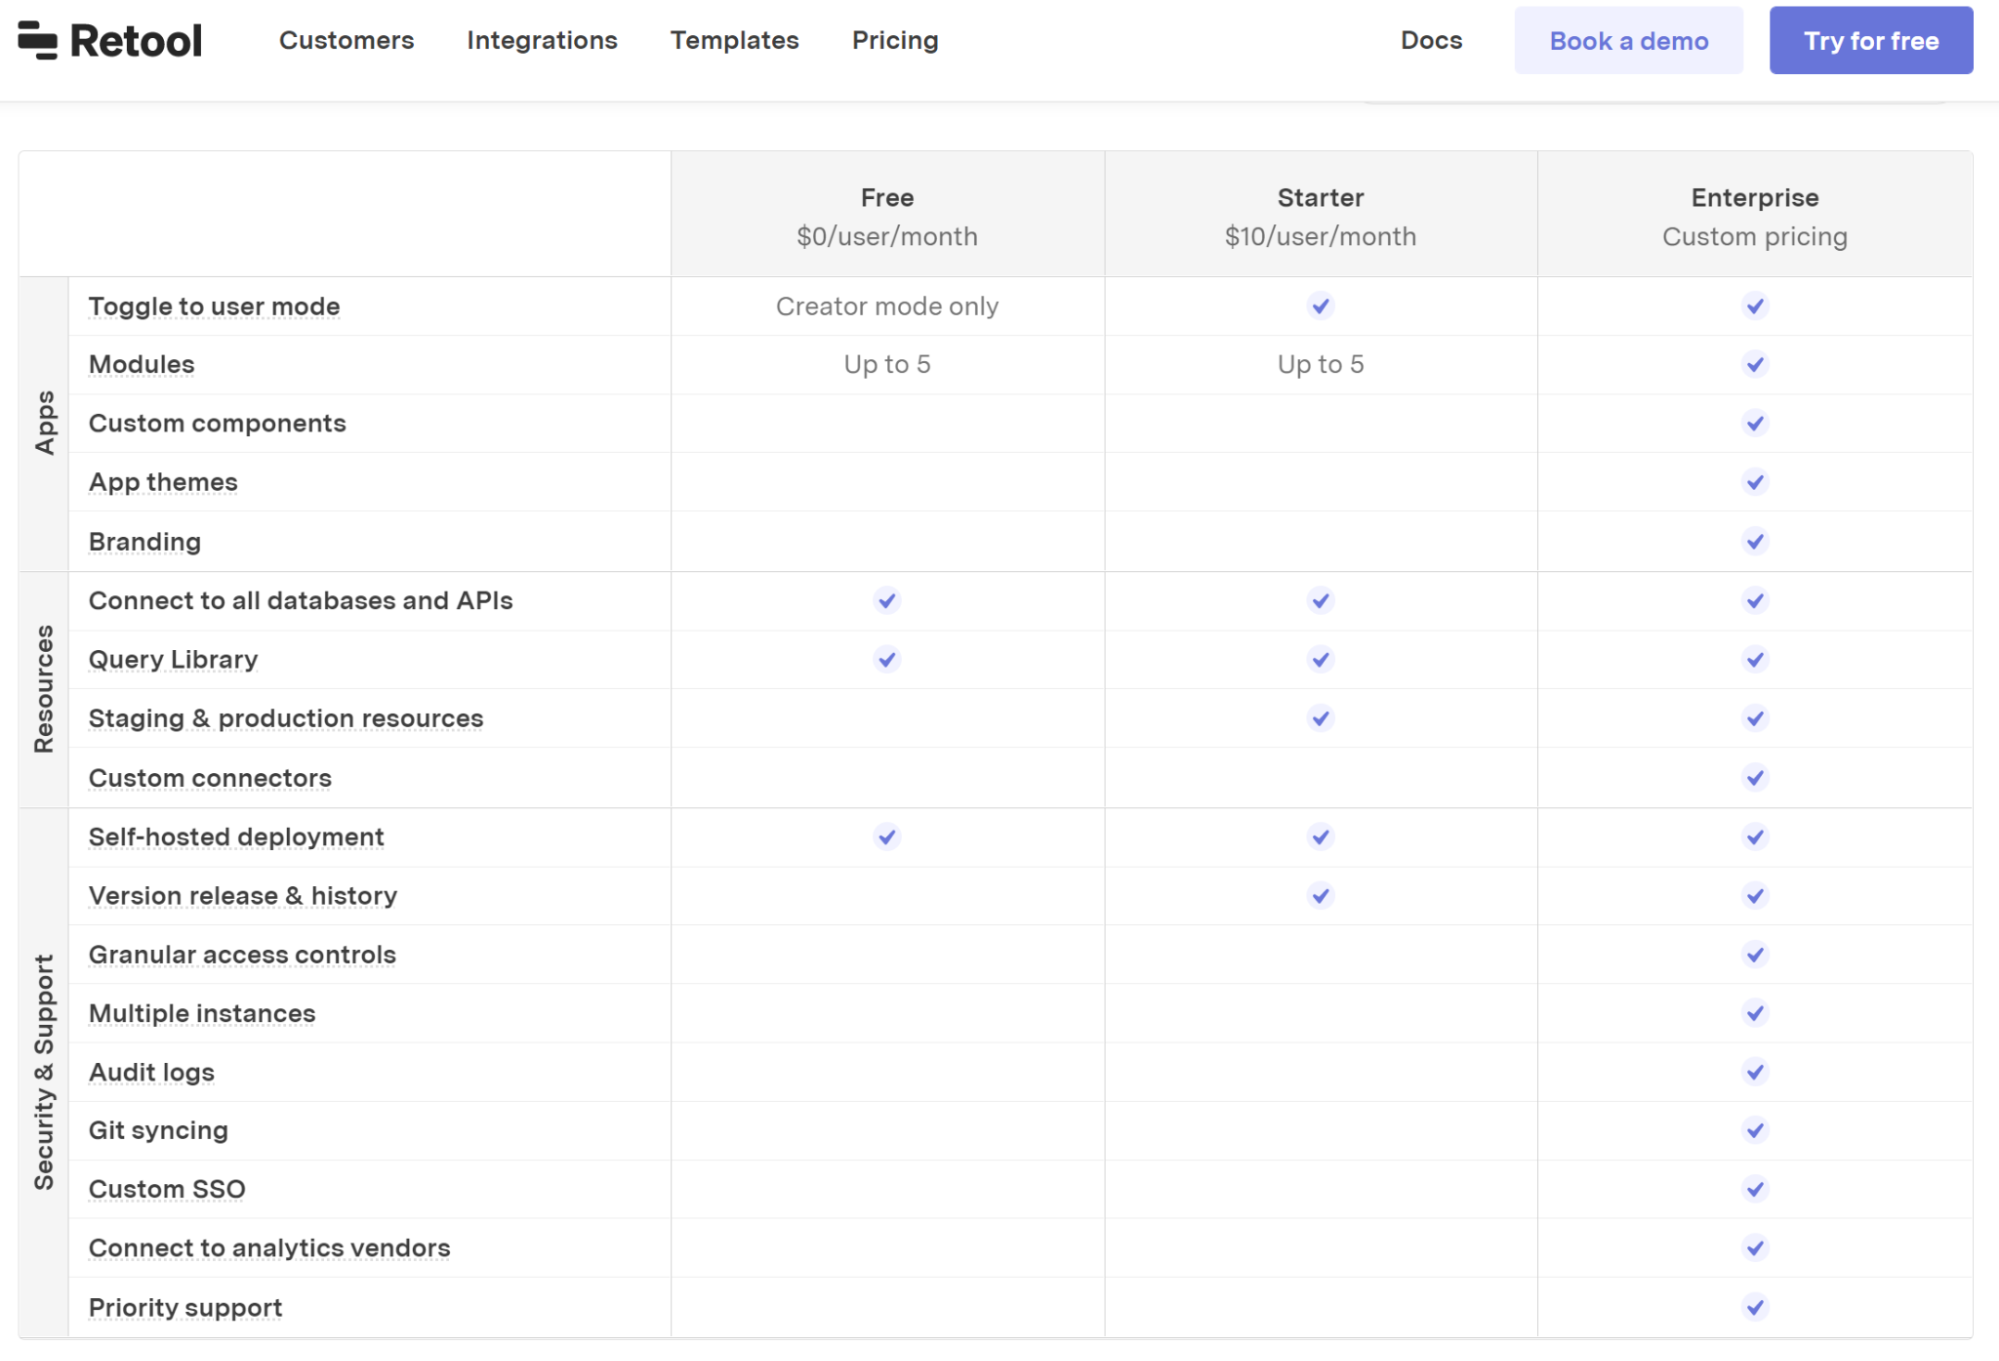This screenshot has height=1361, width=1999.
Task: Open the Templates navigation link
Action: [734, 40]
